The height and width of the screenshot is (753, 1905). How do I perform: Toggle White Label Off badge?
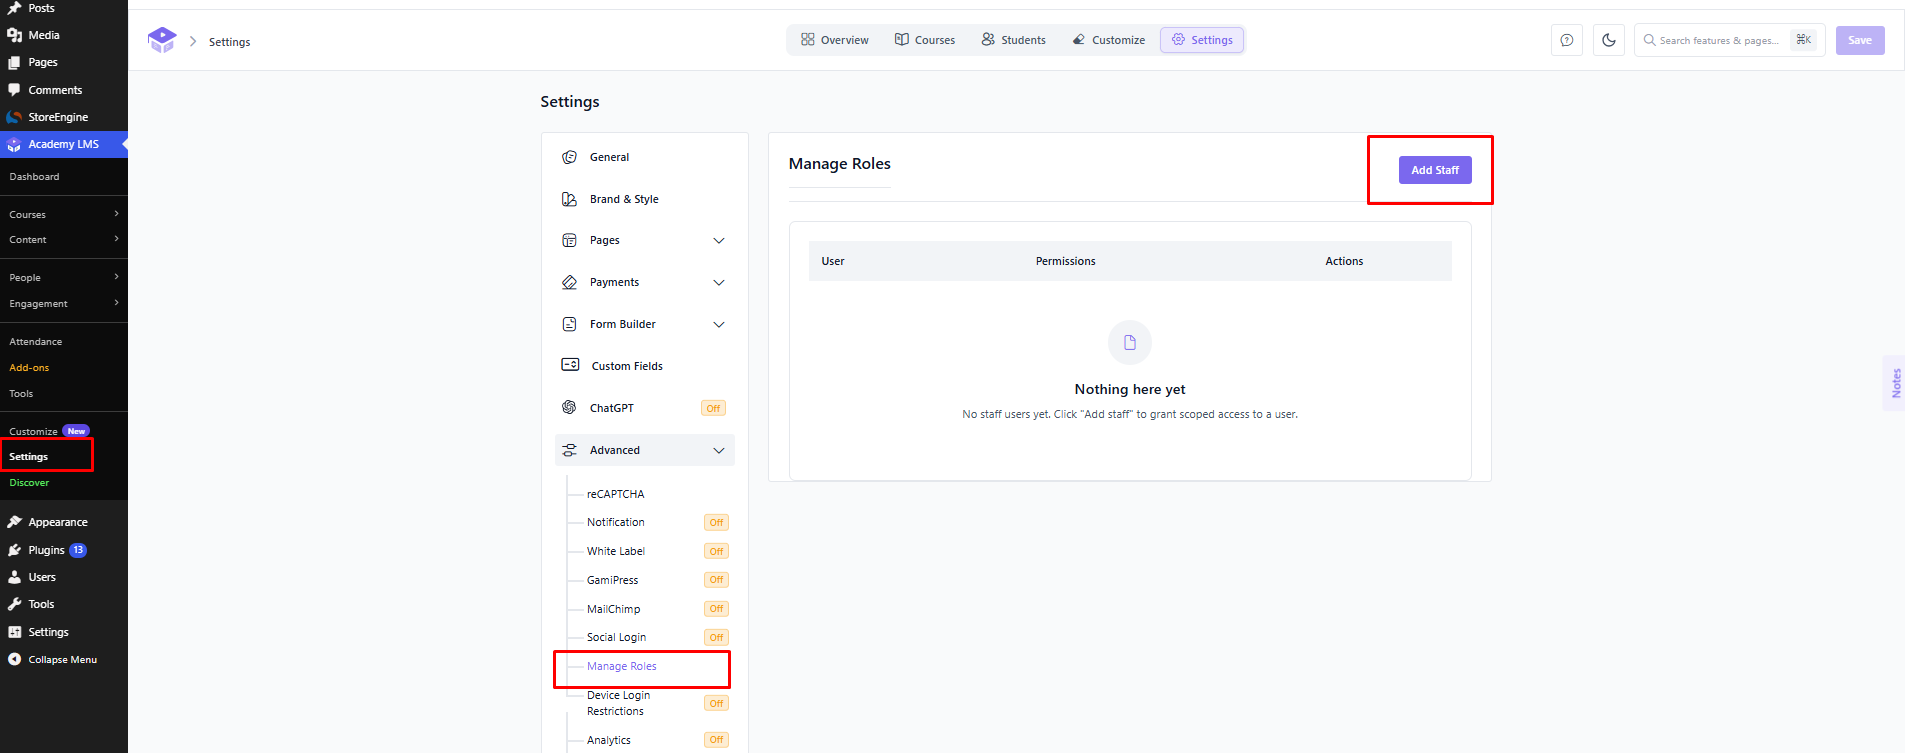[x=717, y=551]
